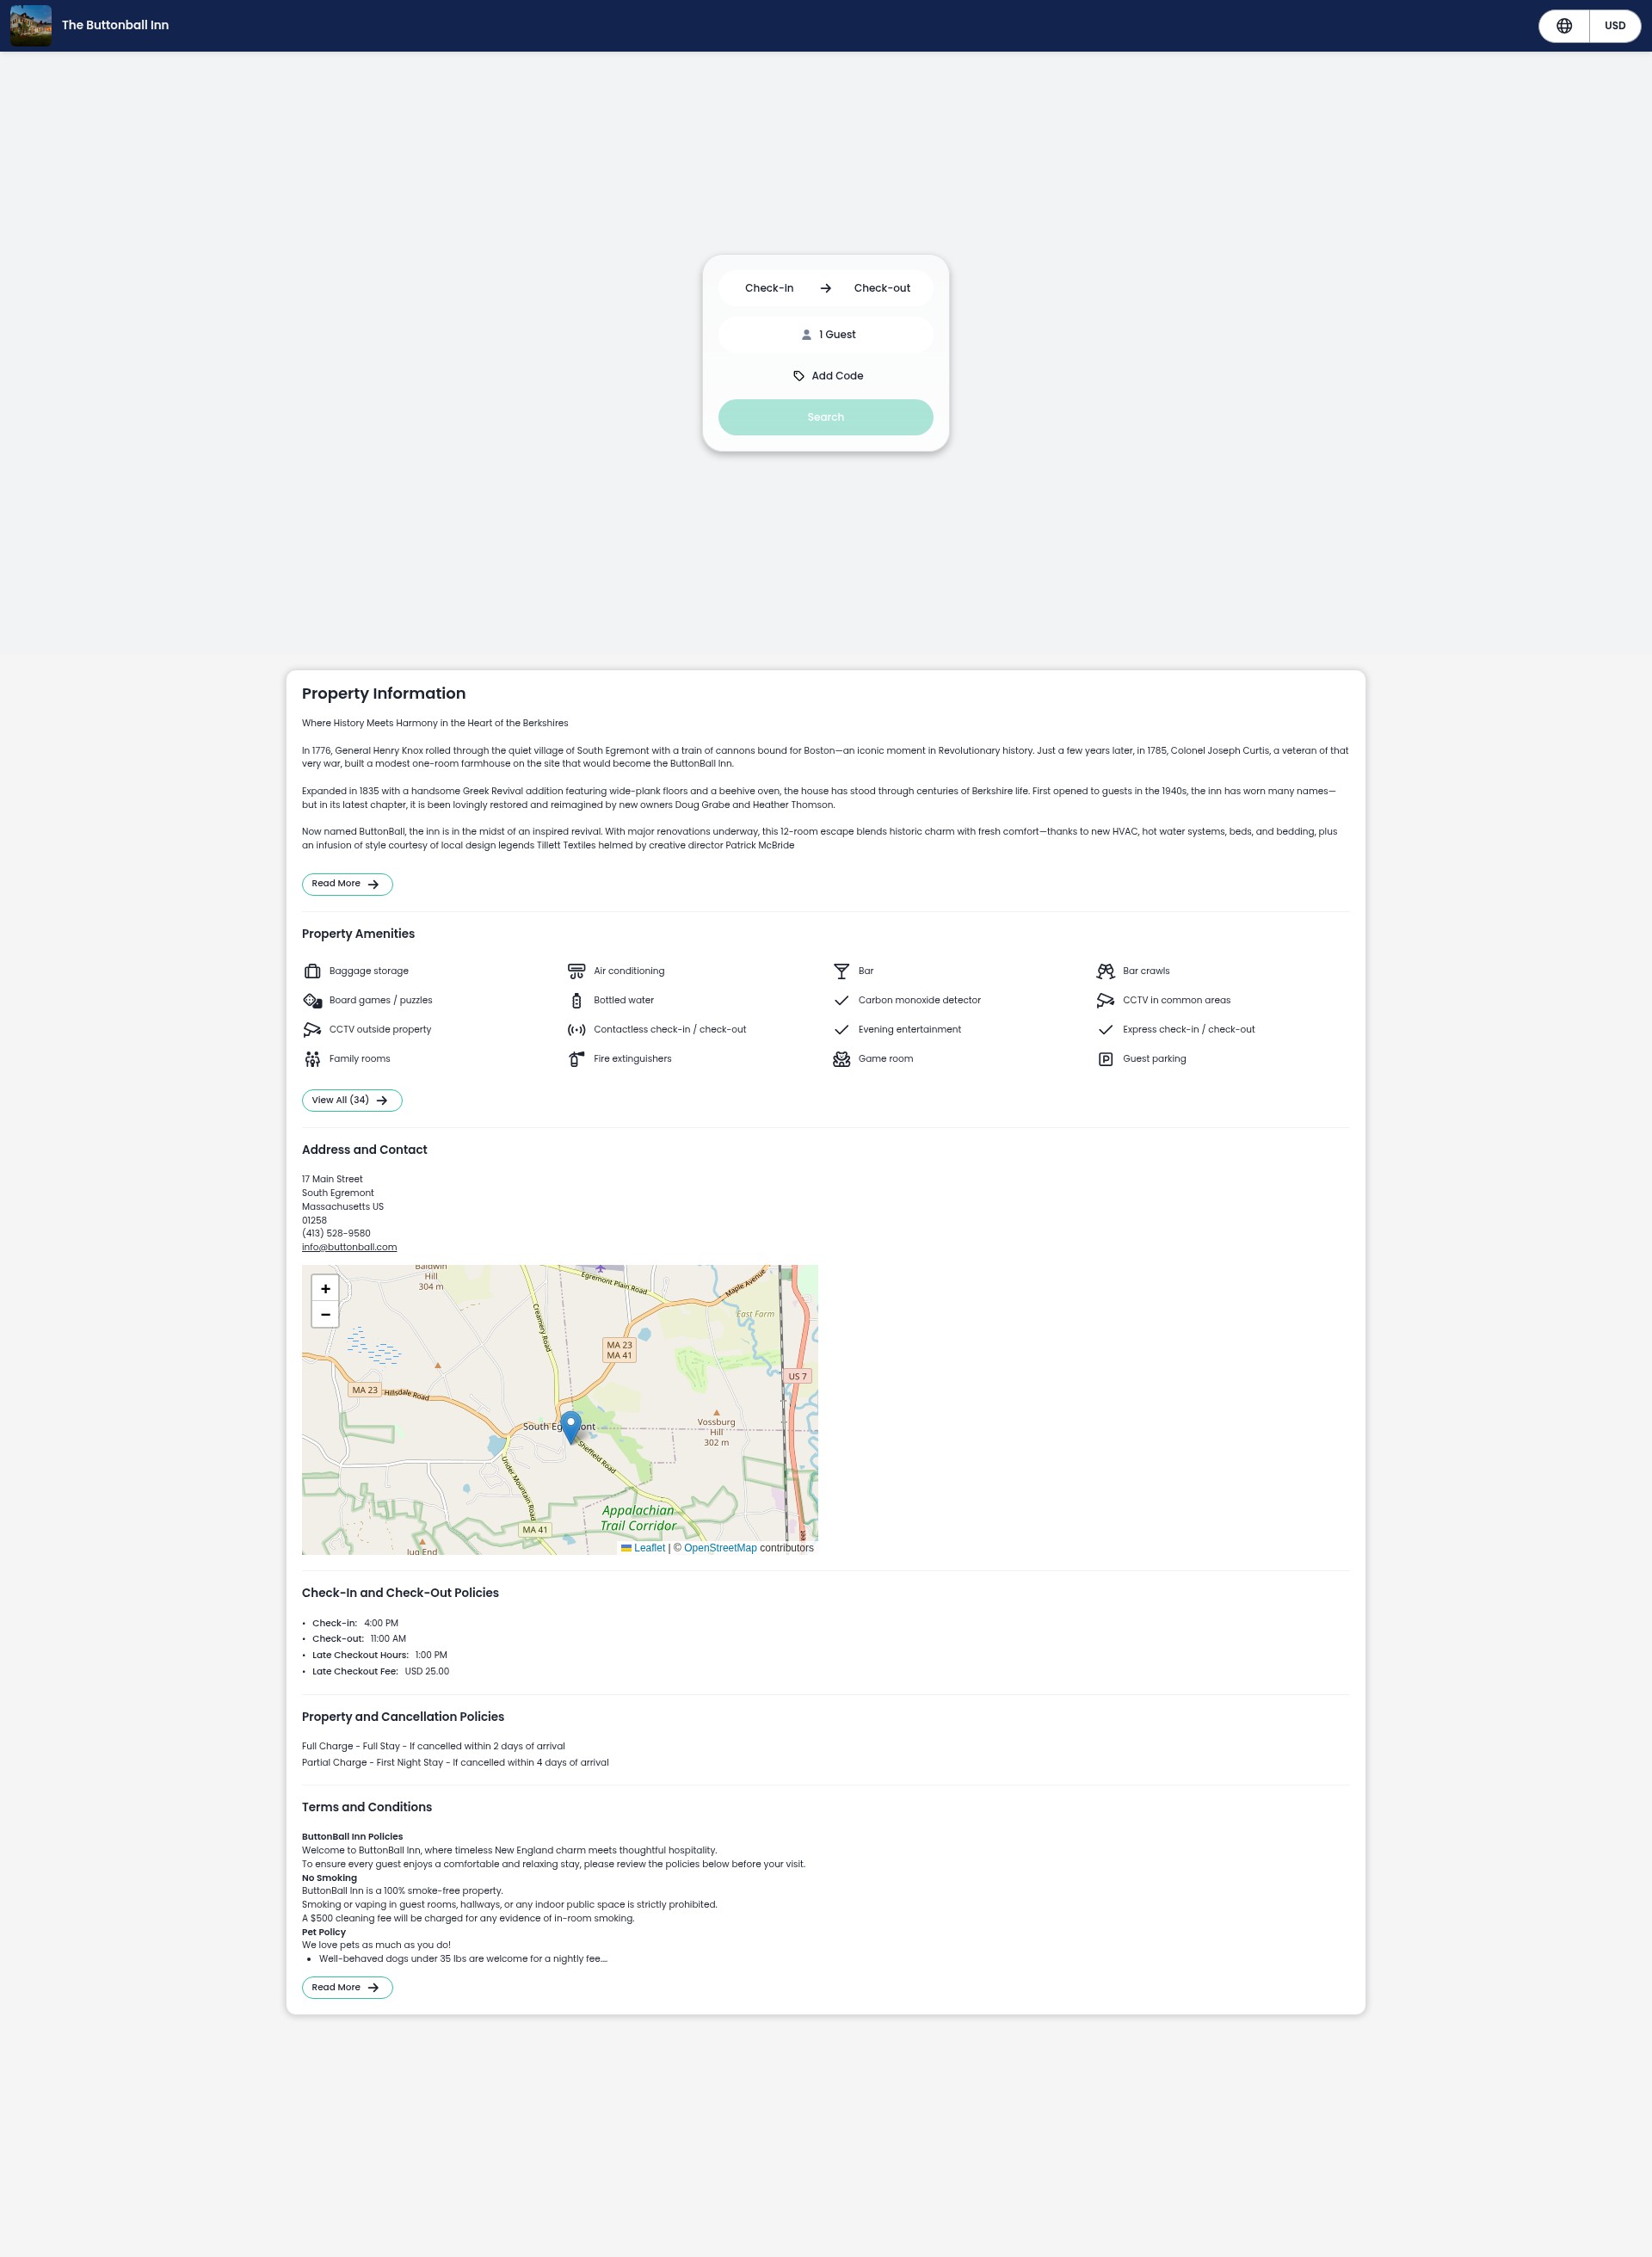Open the USD currency selector
The image size is (1652, 2257).
pos(1614,26)
